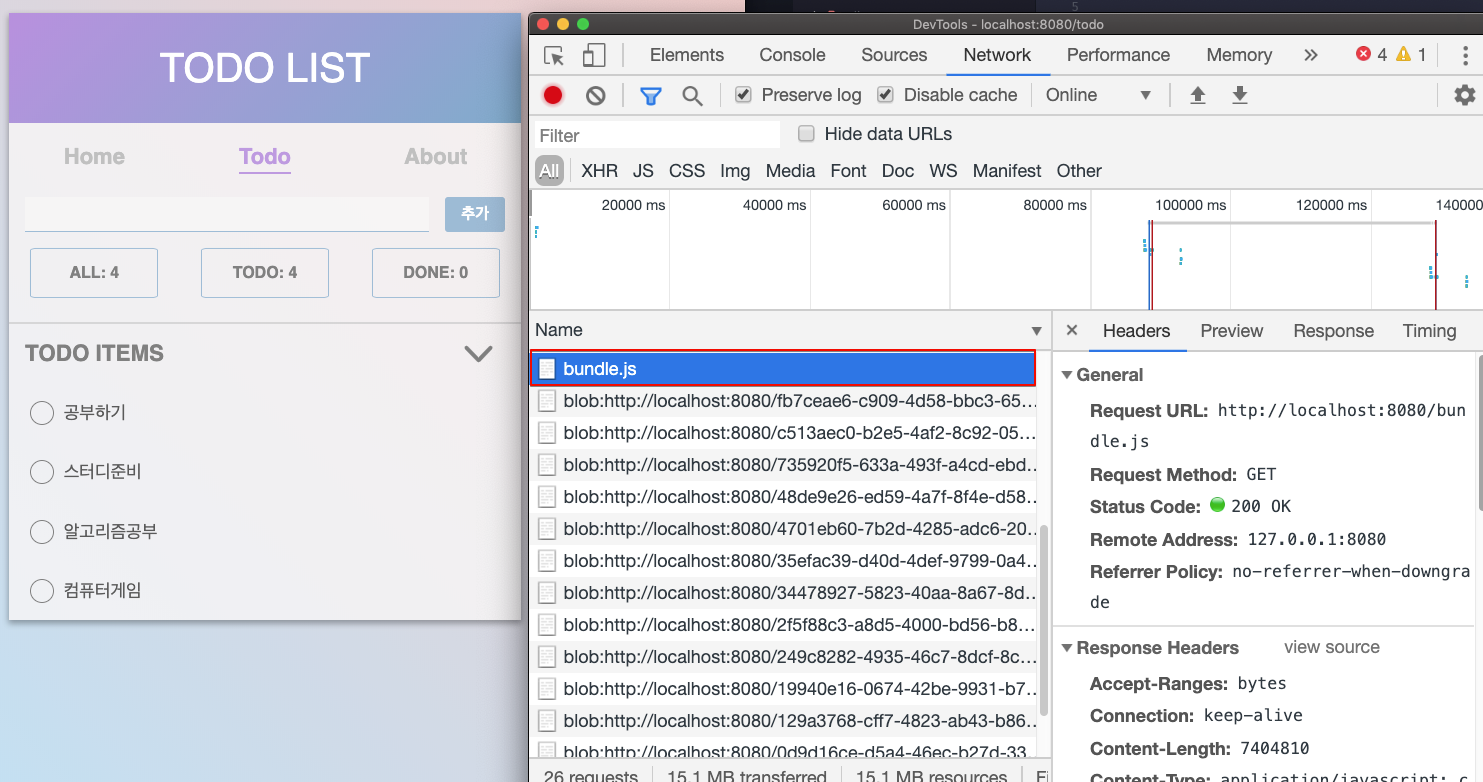Check the 스터디준비 todo item circle

42,472
